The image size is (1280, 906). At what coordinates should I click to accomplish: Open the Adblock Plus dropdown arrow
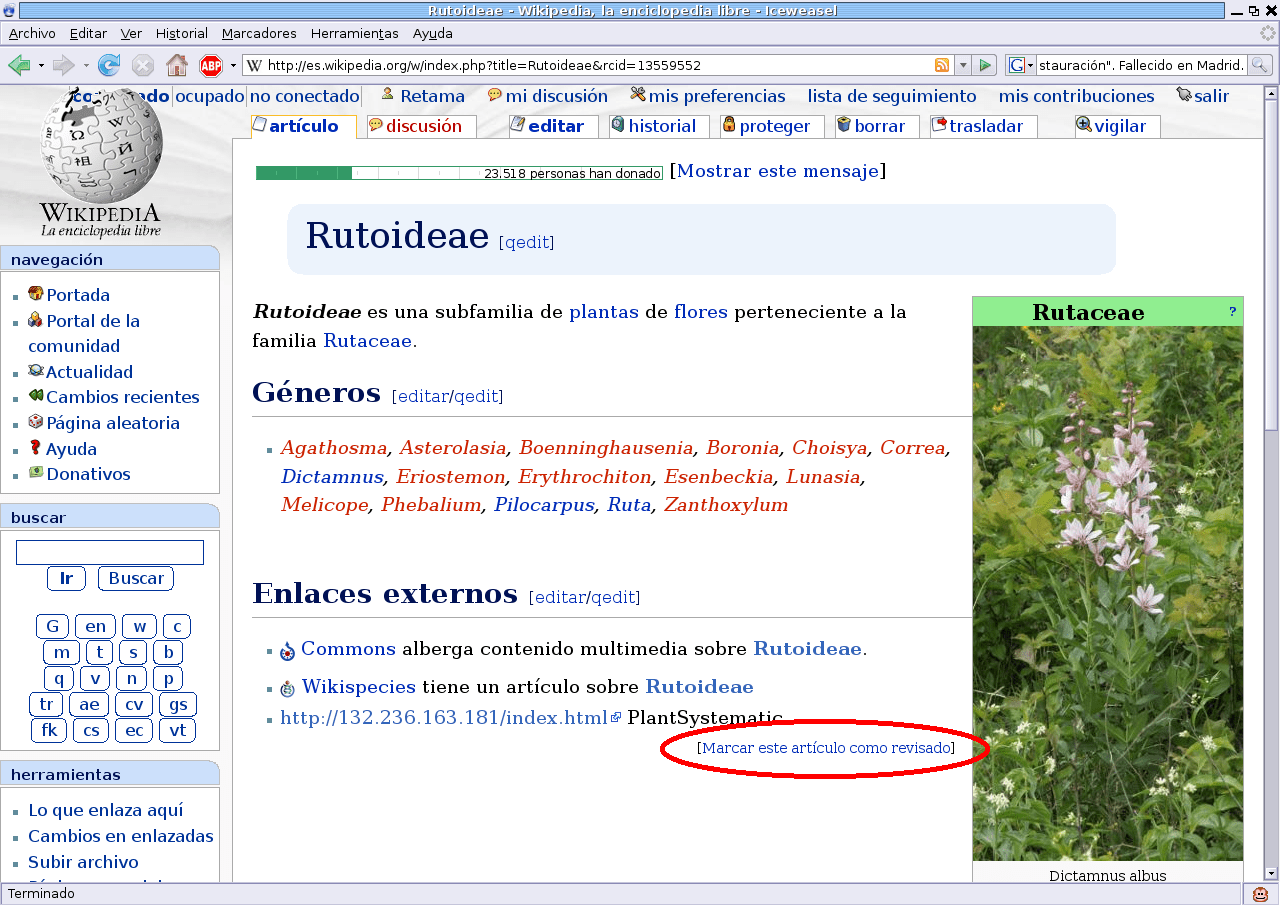233,66
